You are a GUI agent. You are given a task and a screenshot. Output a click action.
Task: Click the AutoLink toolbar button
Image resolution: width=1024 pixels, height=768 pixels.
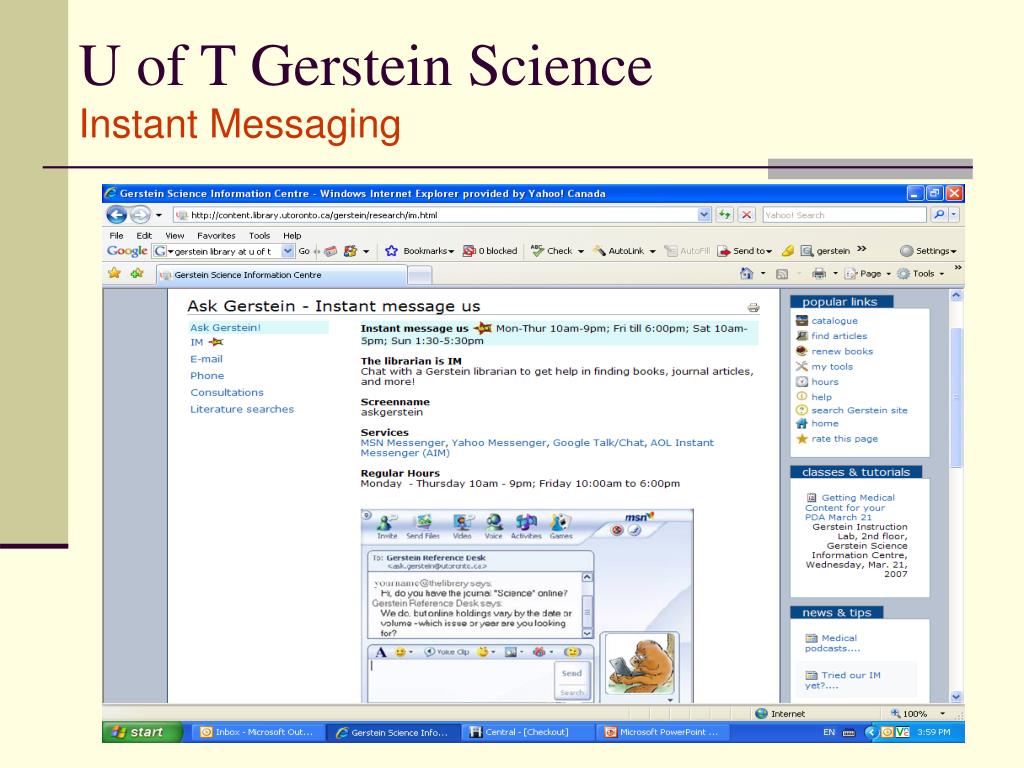pos(624,251)
